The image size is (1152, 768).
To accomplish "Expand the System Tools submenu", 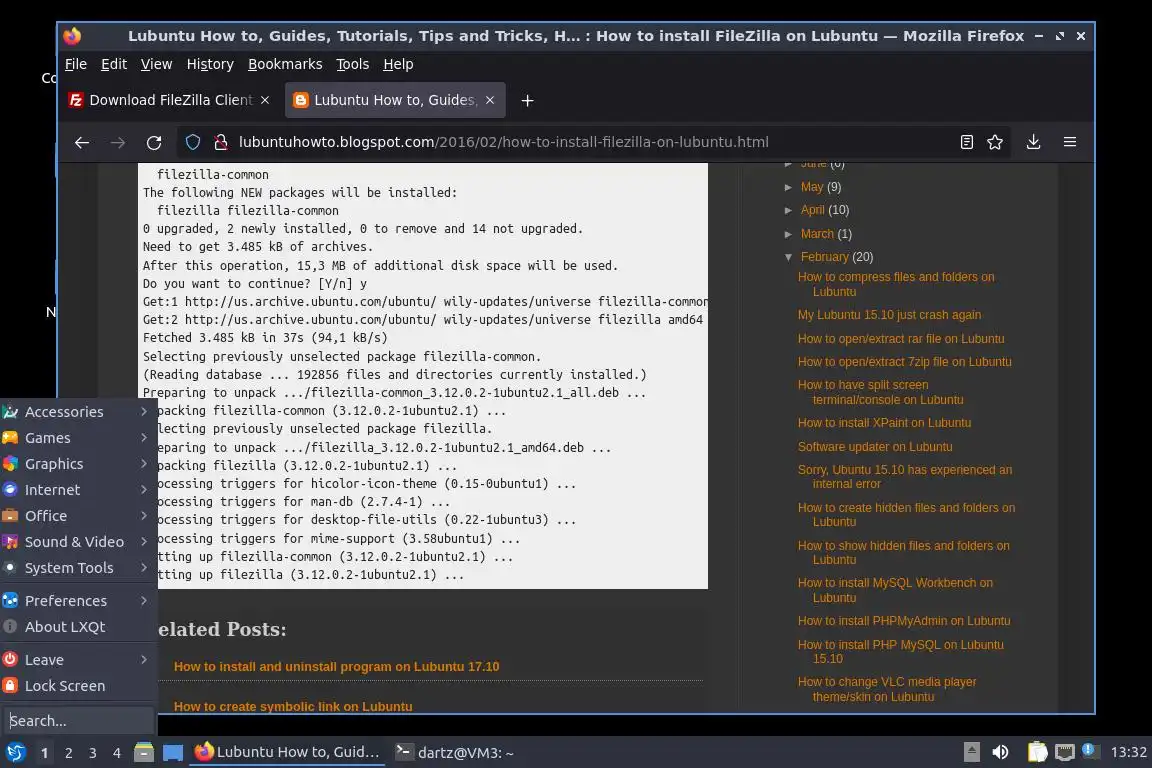I will tap(79, 568).
